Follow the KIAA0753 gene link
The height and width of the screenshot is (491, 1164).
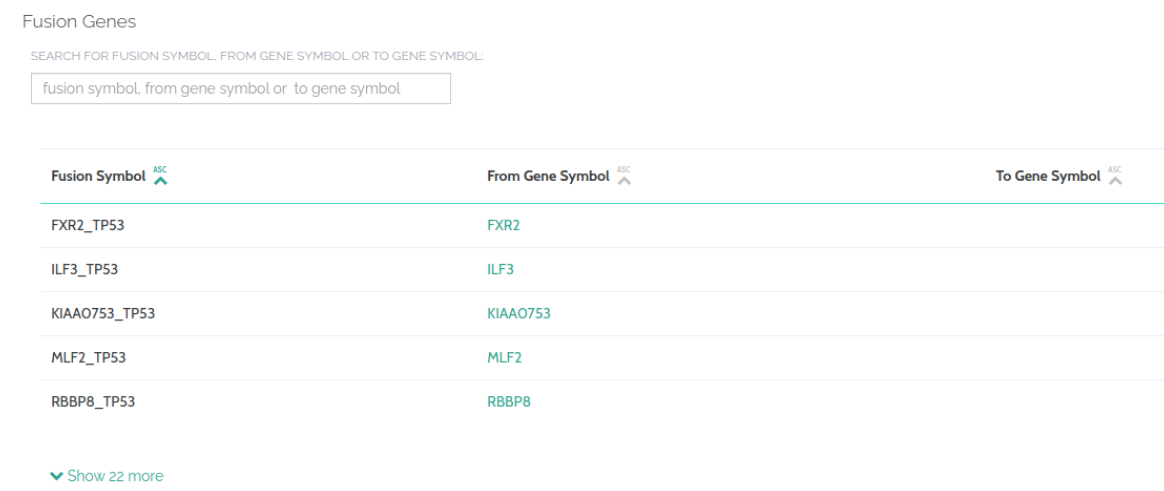click(x=518, y=314)
